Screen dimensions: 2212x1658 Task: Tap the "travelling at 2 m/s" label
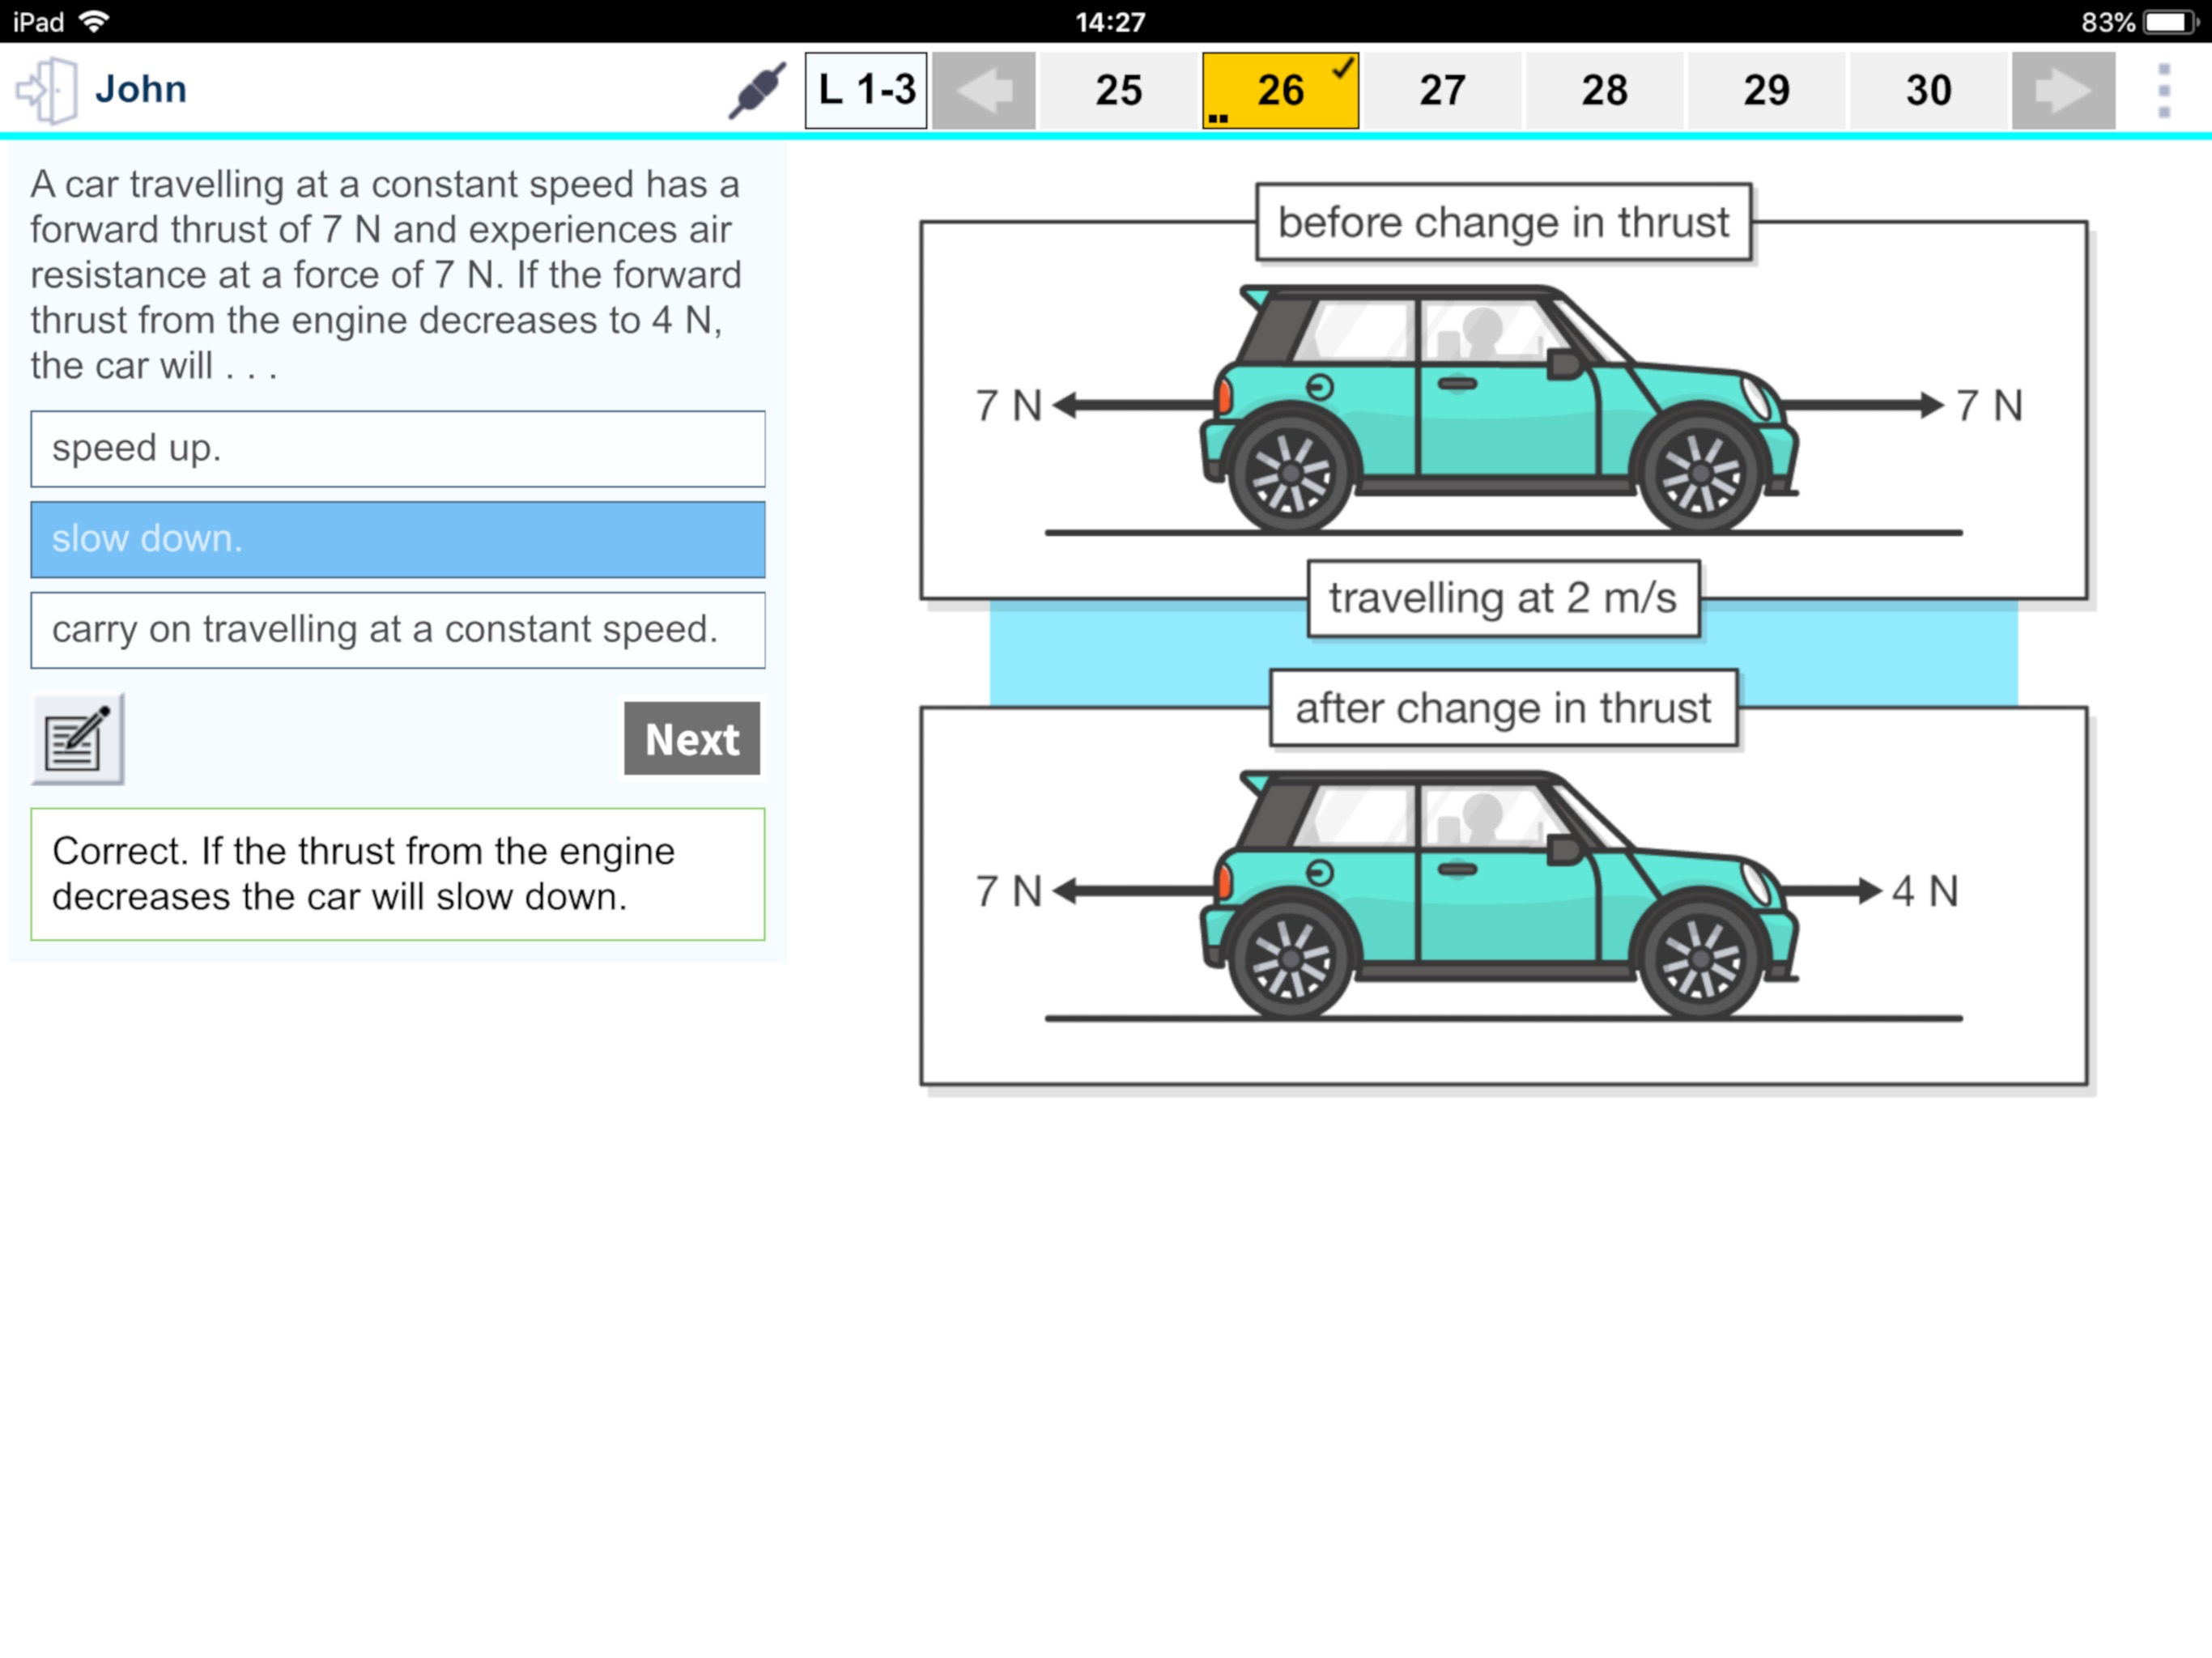[1503, 598]
